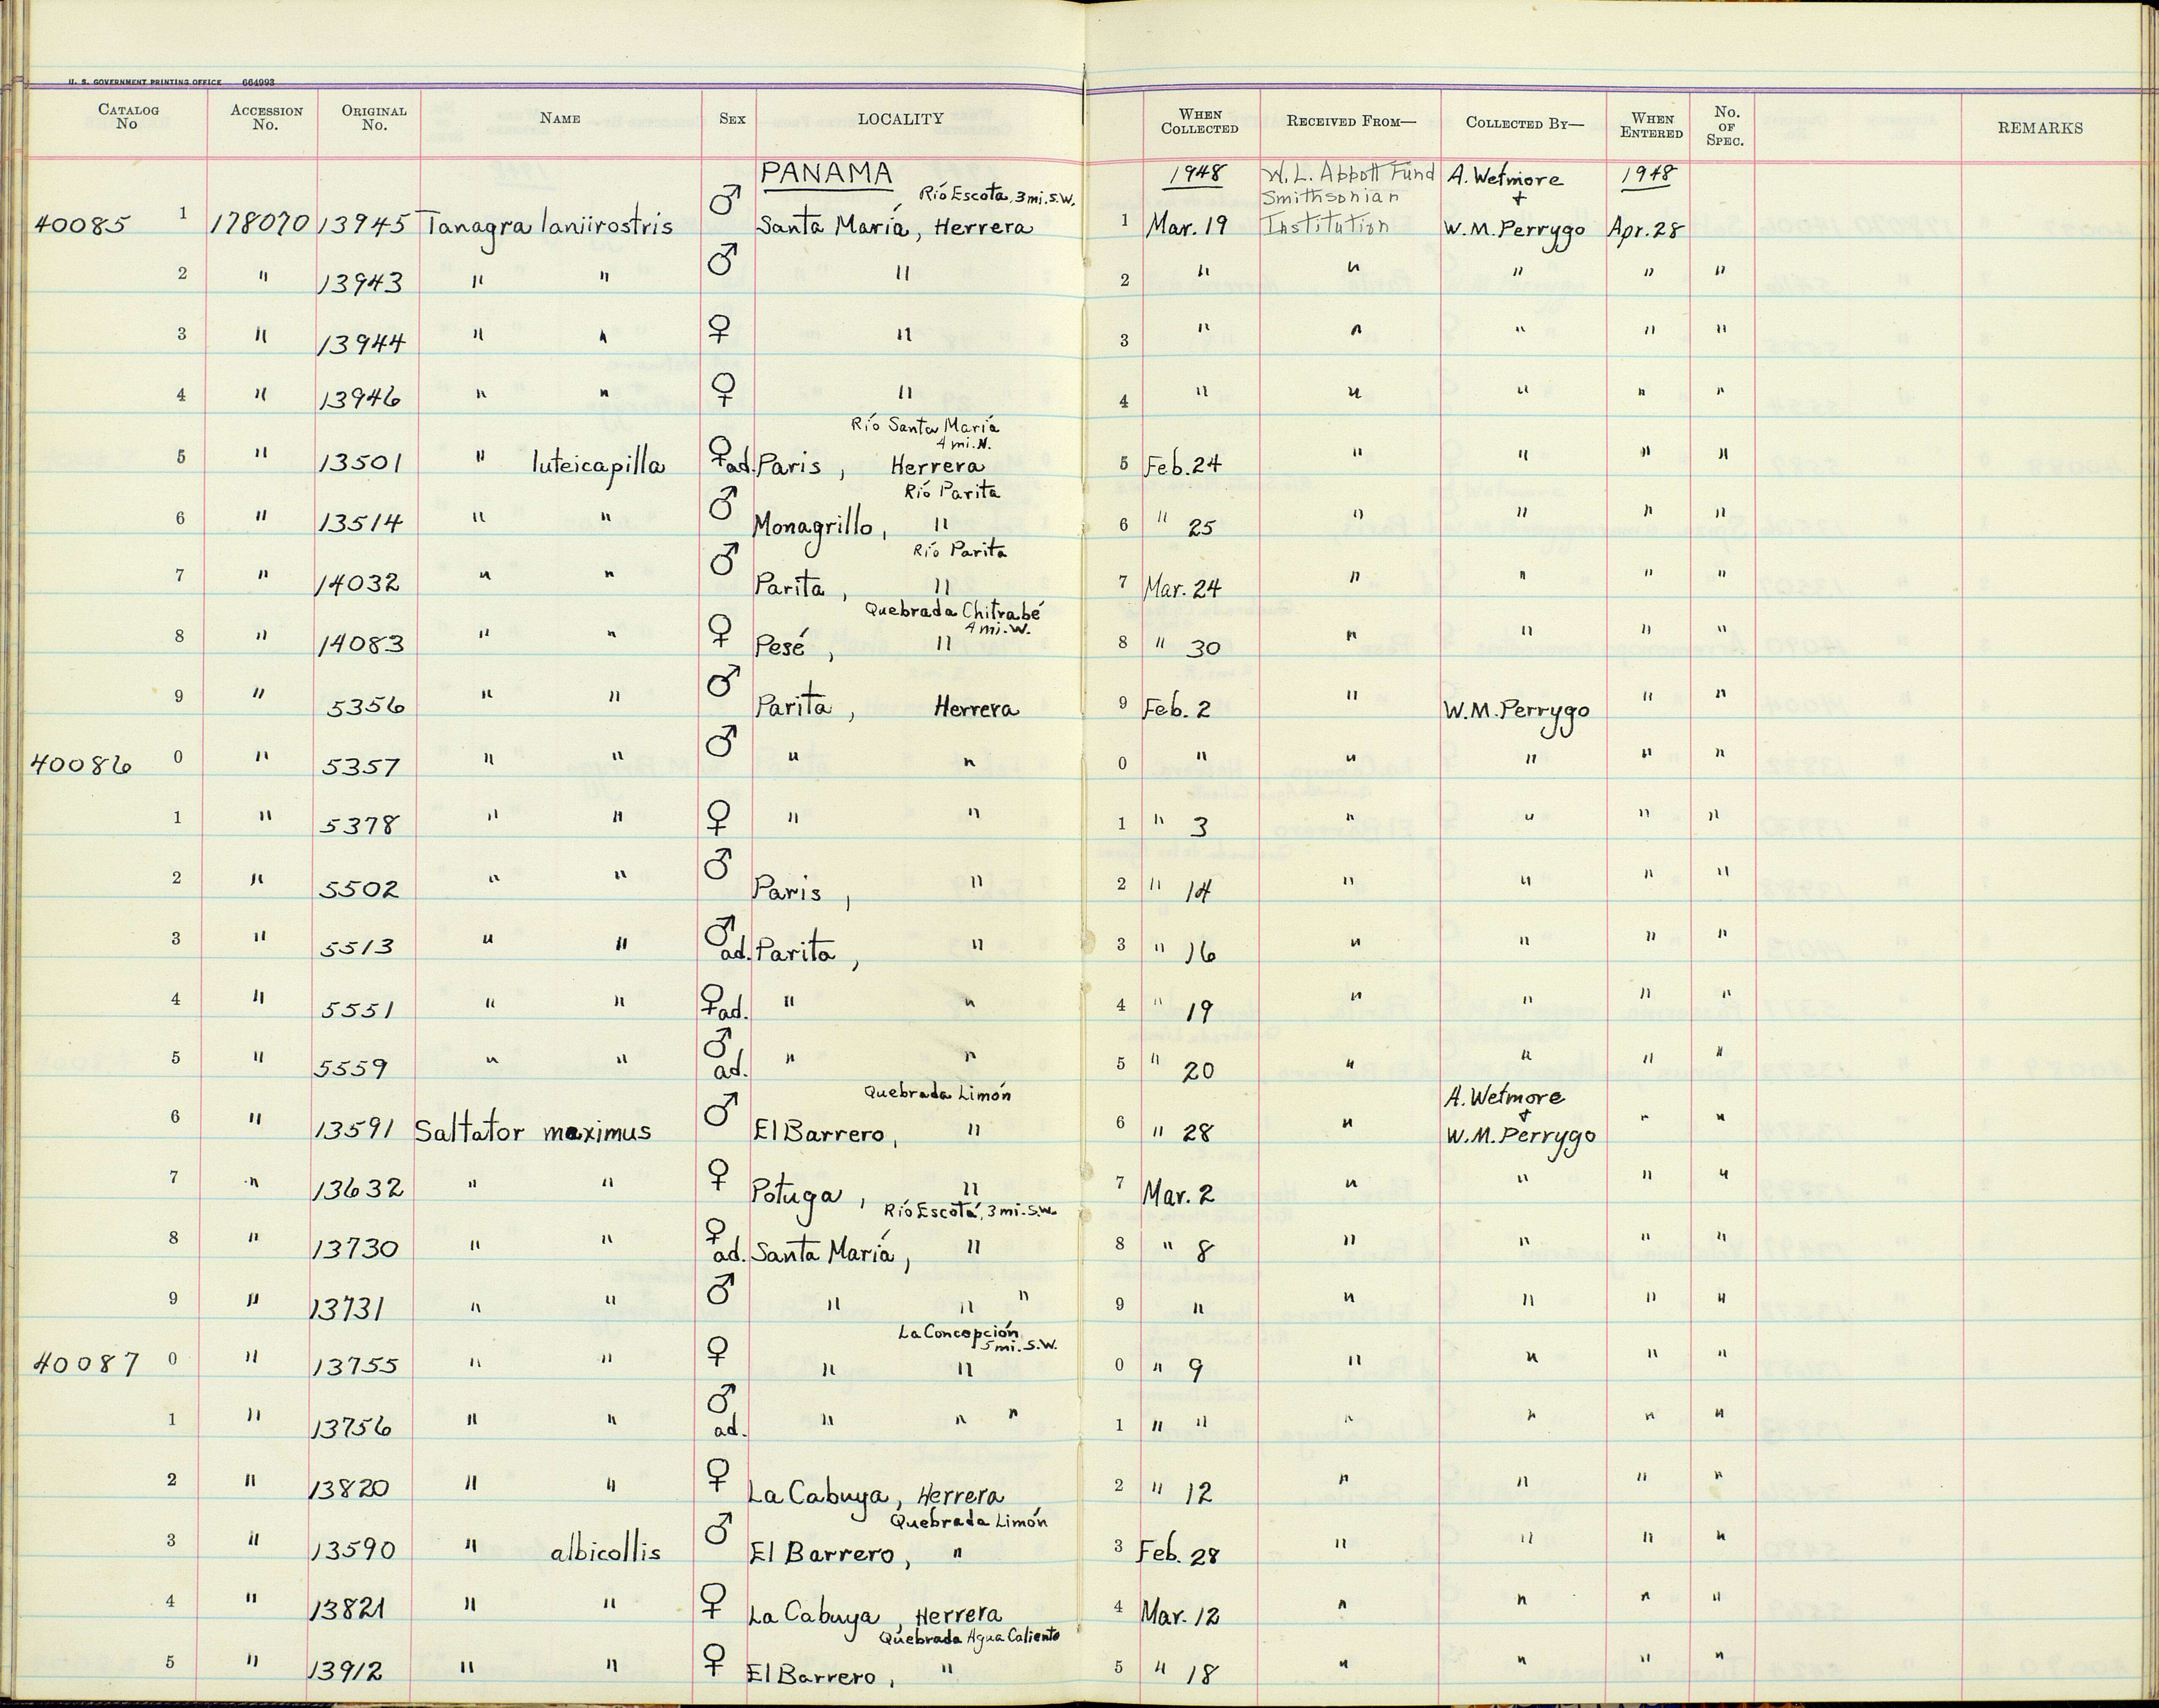Select female symbol in the 13912 row
2159x1708 pixels.
click(714, 1662)
